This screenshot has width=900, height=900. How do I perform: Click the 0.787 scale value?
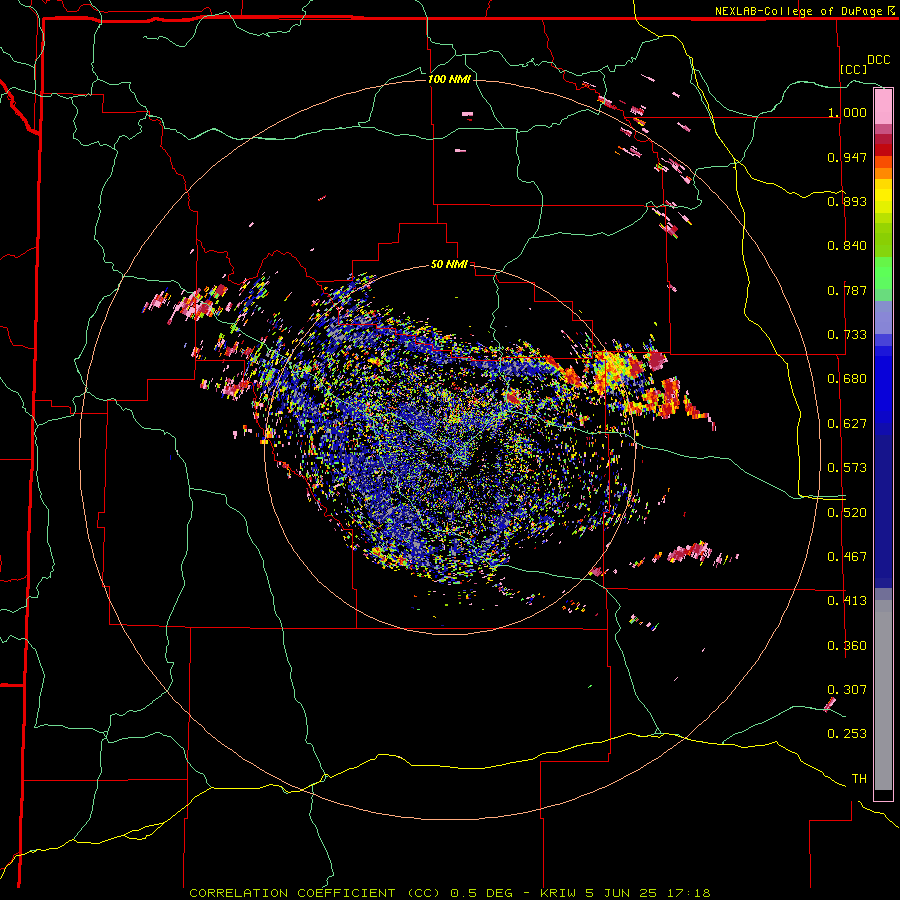[847, 290]
